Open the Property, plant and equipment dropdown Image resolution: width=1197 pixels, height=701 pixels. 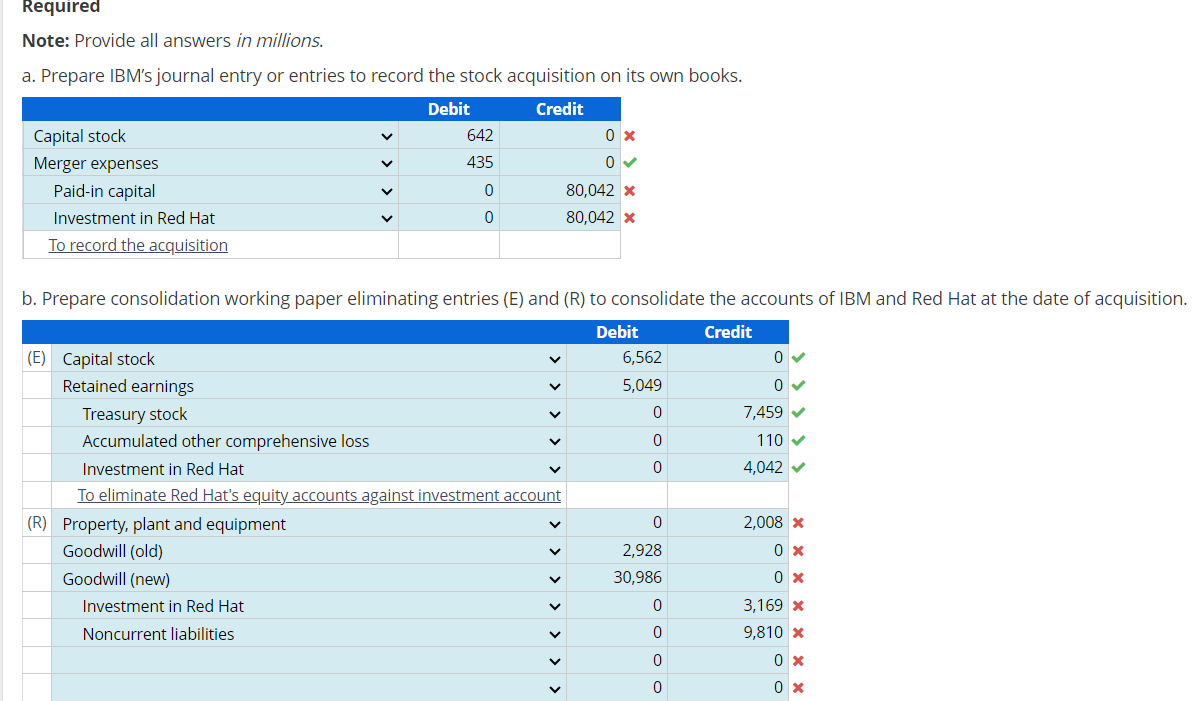pos(309,524)
